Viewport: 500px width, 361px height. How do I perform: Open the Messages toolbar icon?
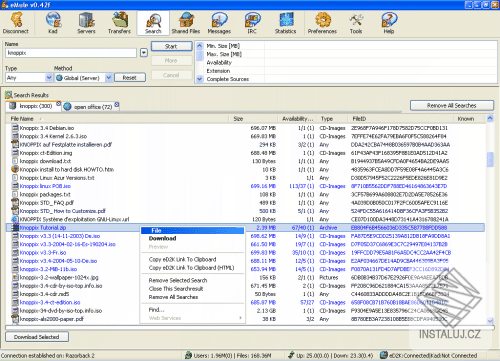[x=219, y=23]
